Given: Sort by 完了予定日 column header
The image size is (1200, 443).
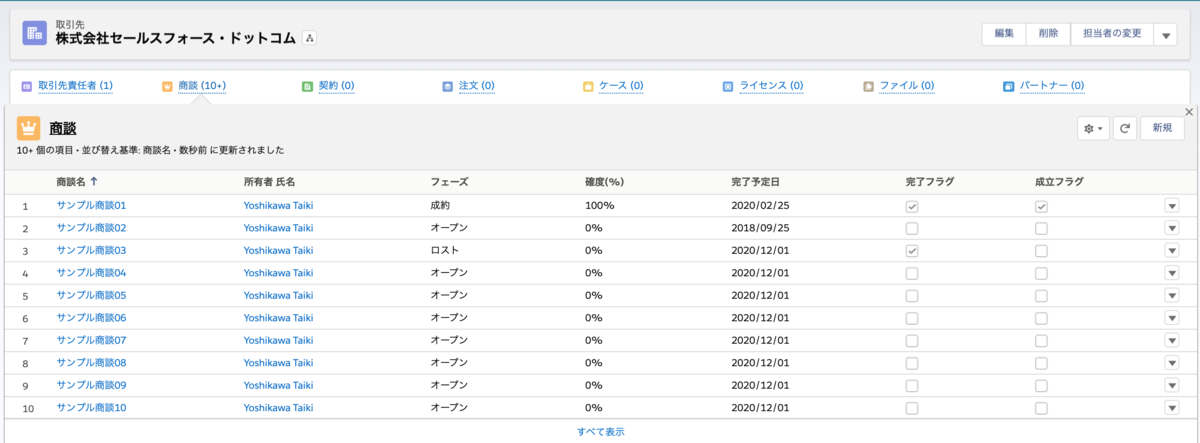Looking at the screenshot, I should (x=755, y=182).
